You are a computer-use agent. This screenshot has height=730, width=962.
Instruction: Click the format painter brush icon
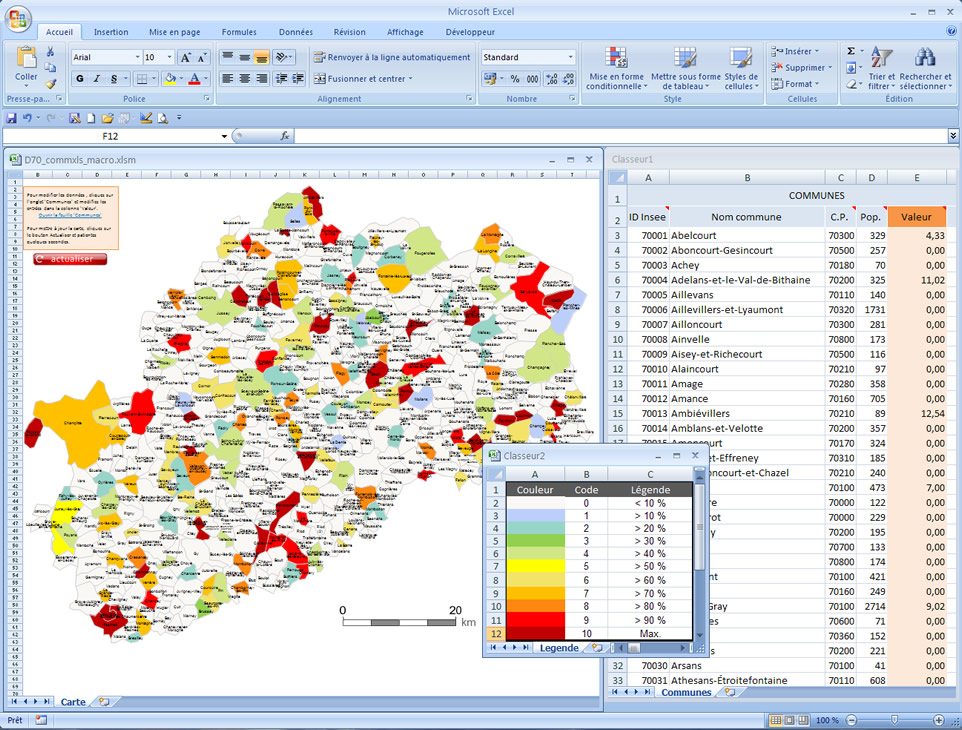[x=50, y=84]
